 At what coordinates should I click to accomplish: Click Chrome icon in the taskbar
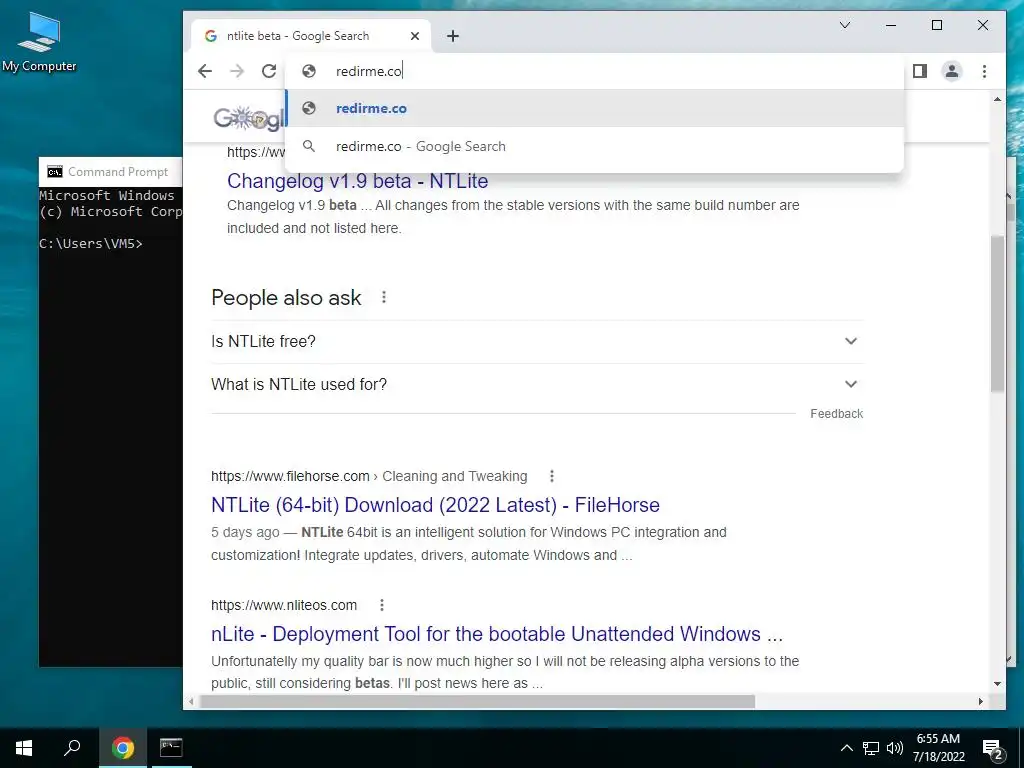point(122,748)
